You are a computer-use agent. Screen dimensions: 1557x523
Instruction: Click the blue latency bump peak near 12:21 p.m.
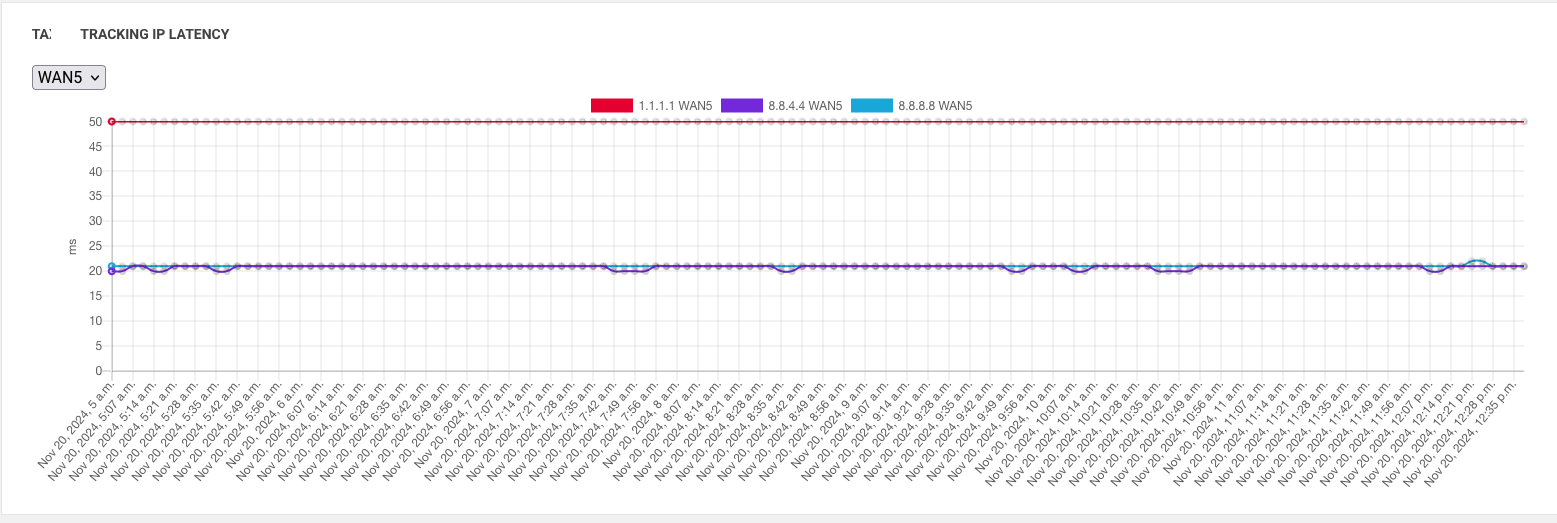coord(1476,260)
